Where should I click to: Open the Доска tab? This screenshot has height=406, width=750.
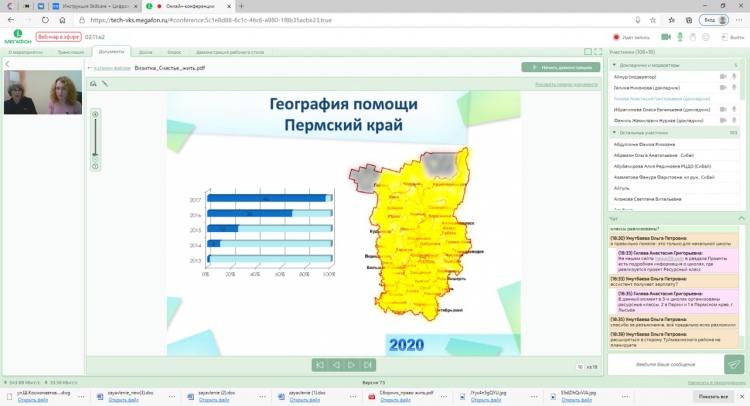point(146,51)
